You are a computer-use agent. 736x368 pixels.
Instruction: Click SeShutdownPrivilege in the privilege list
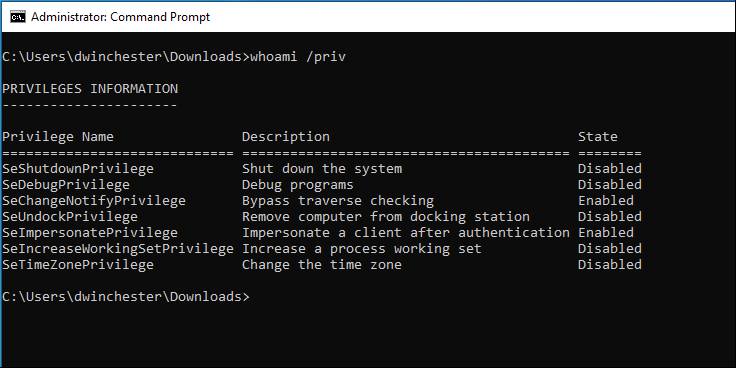[78, 169]
